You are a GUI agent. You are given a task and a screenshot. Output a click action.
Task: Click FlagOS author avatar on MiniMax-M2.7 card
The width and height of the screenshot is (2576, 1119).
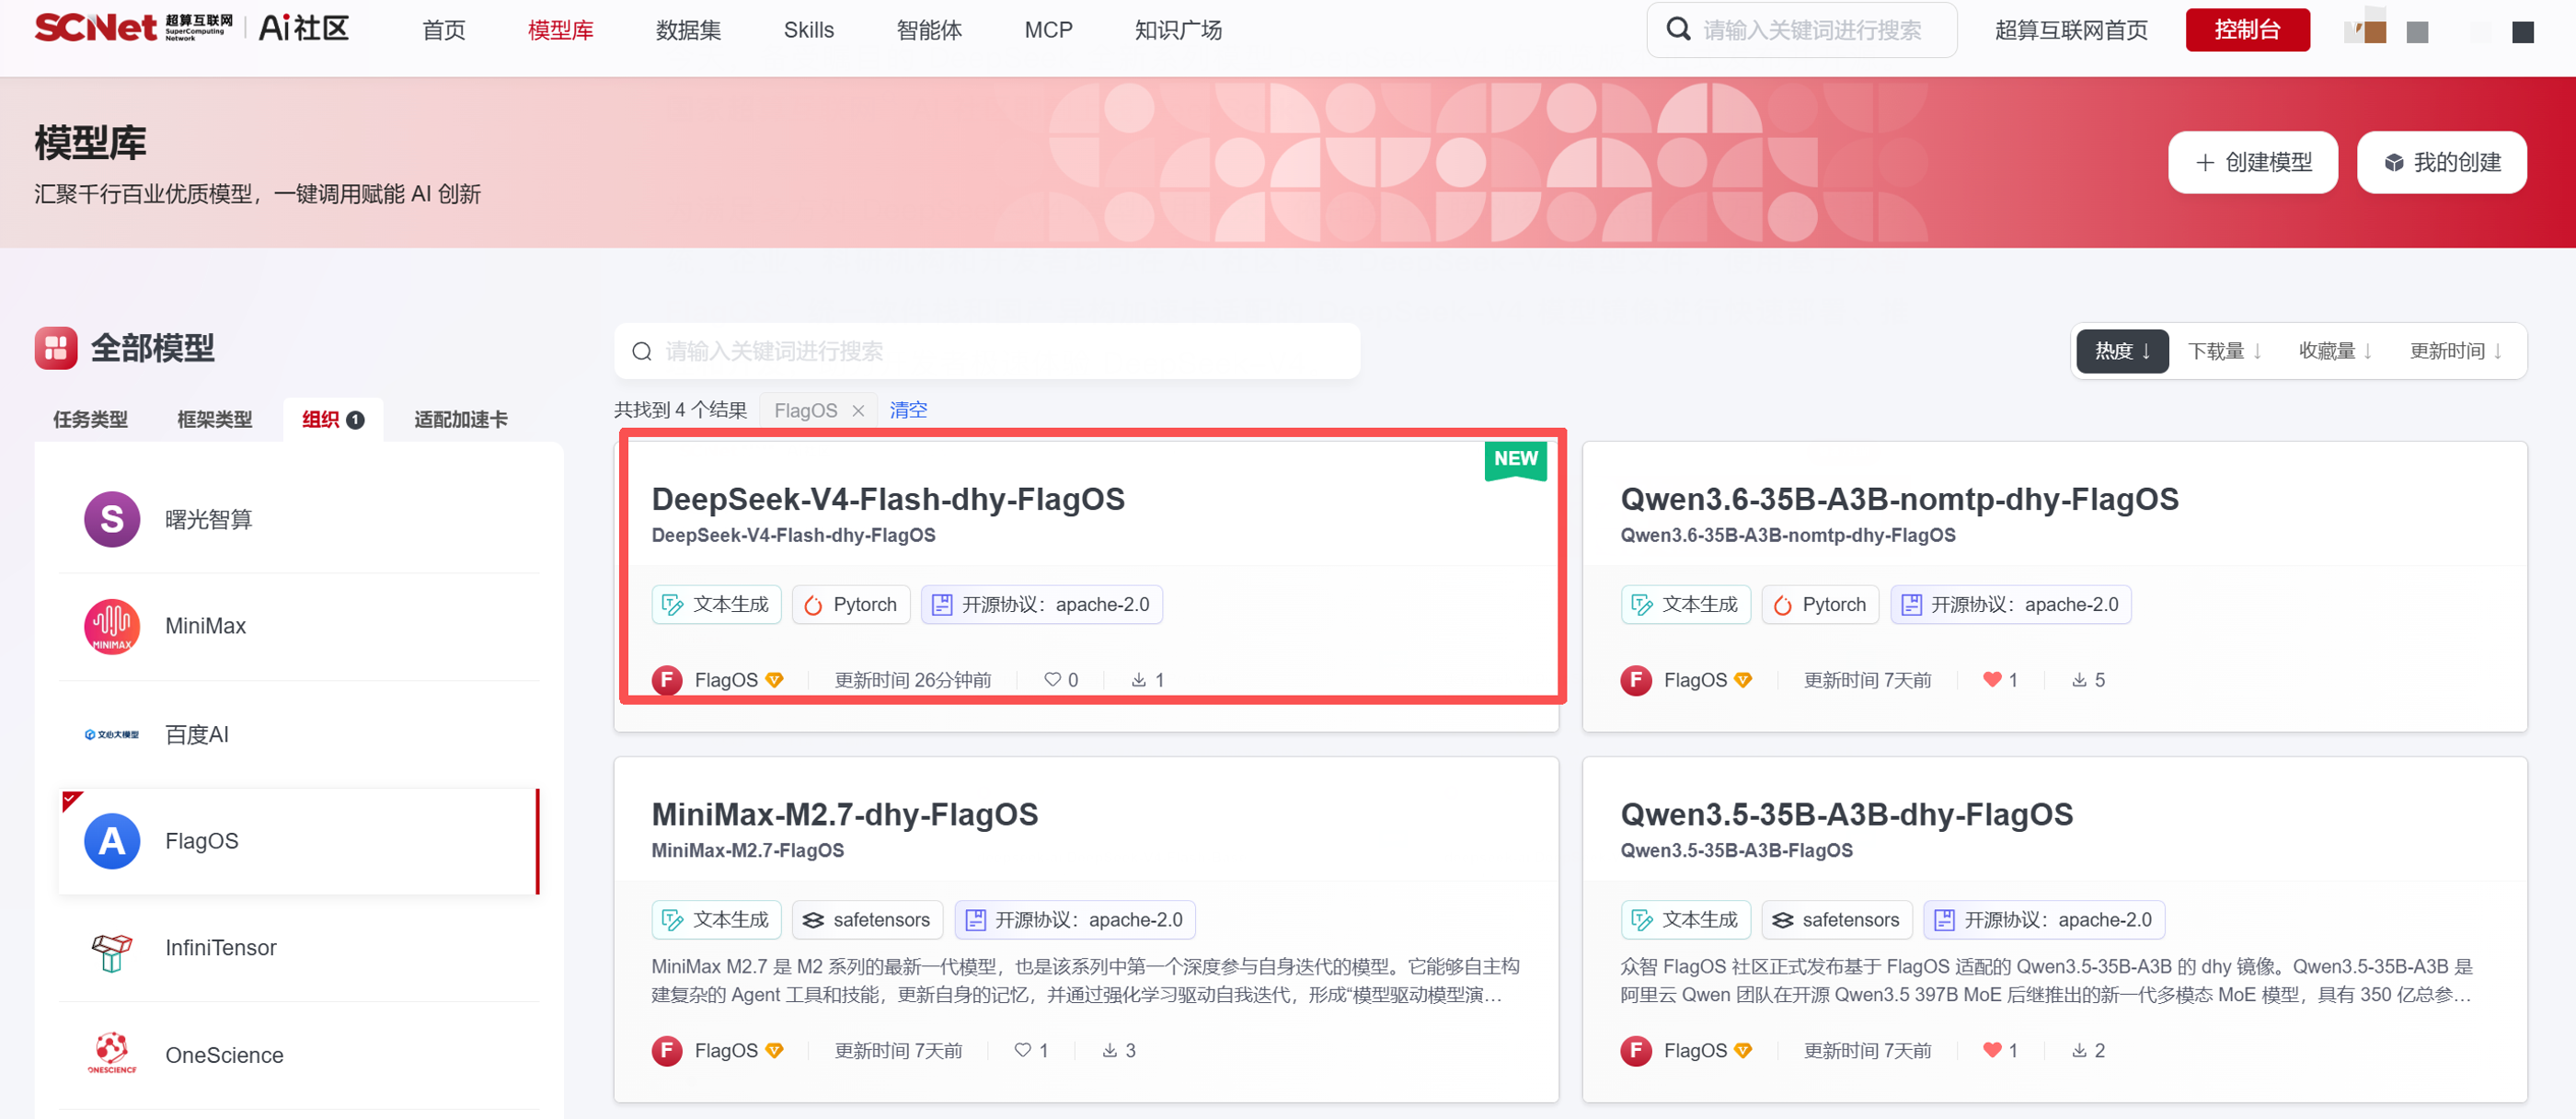point(667,1050)
